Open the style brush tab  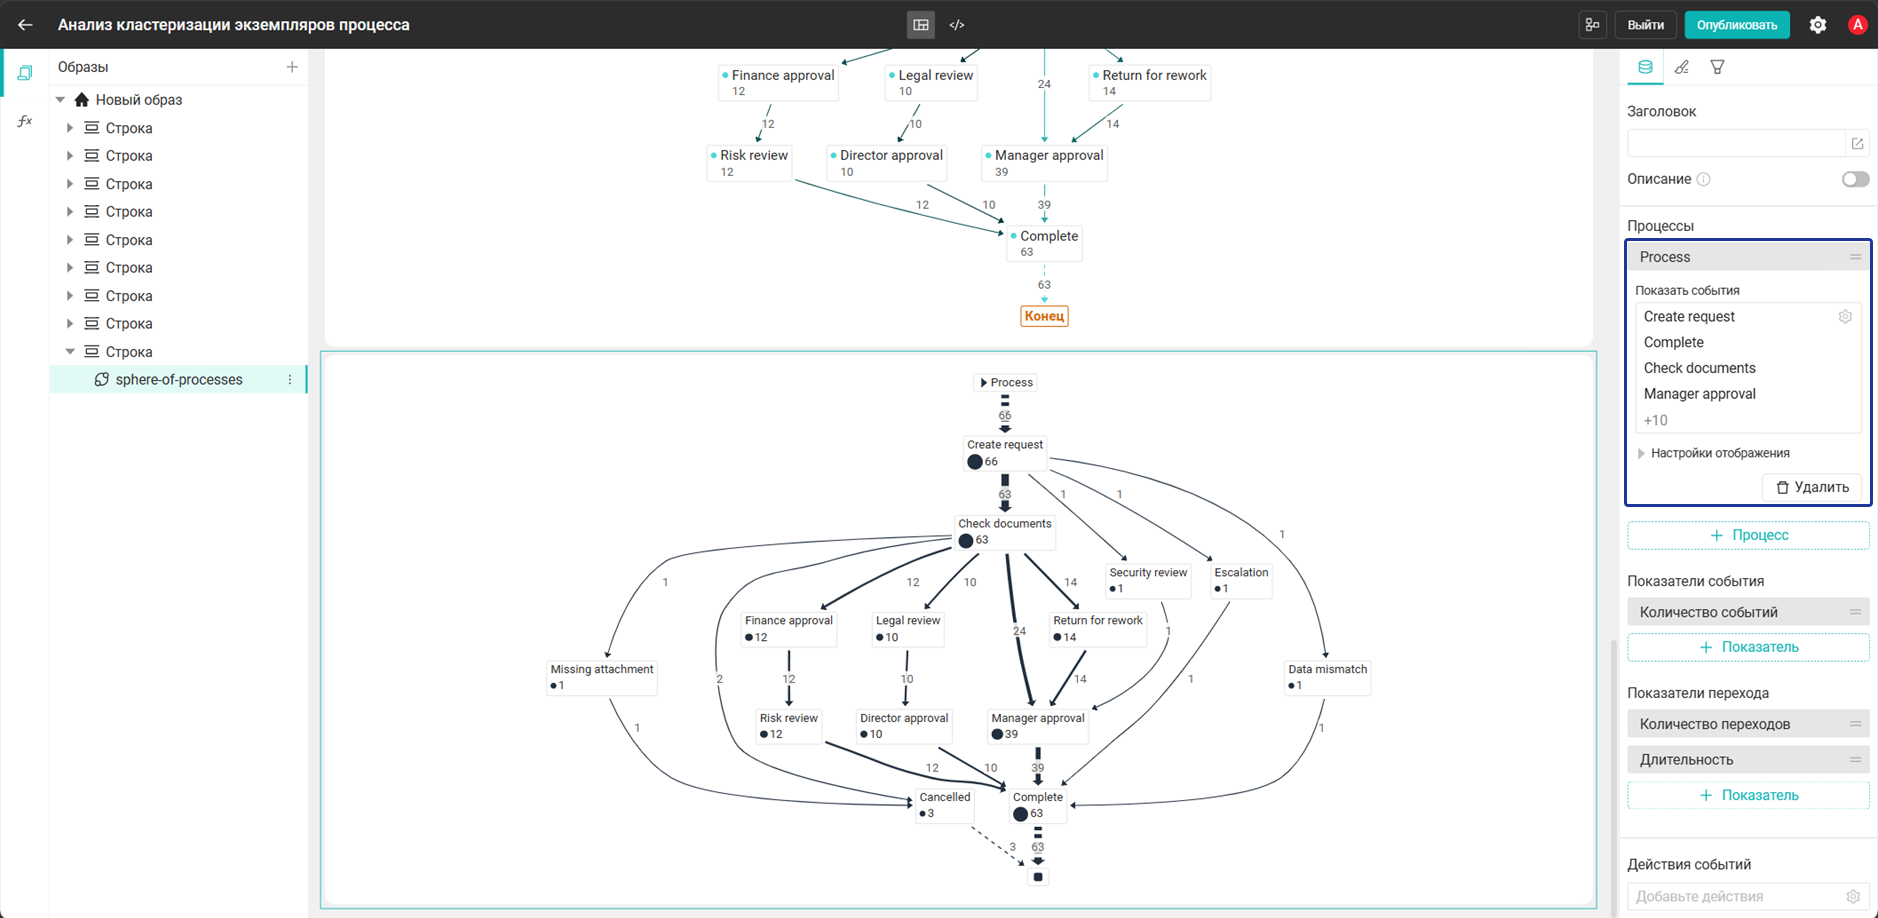[1681, 67]
